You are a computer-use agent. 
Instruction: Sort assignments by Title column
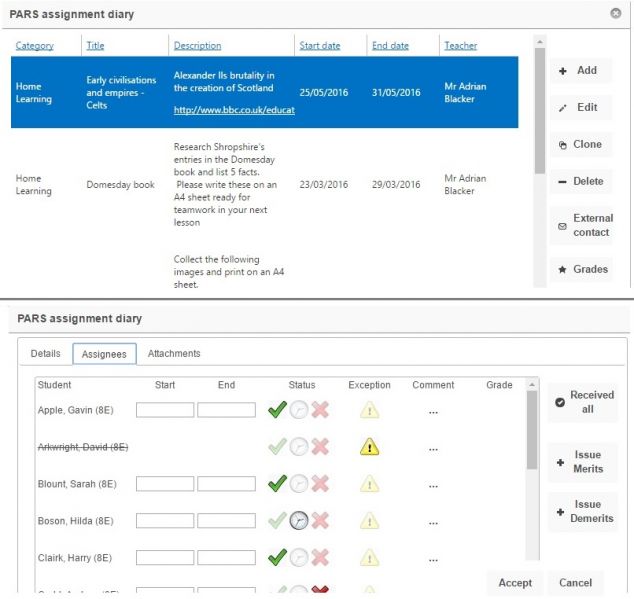pos(95,46)
